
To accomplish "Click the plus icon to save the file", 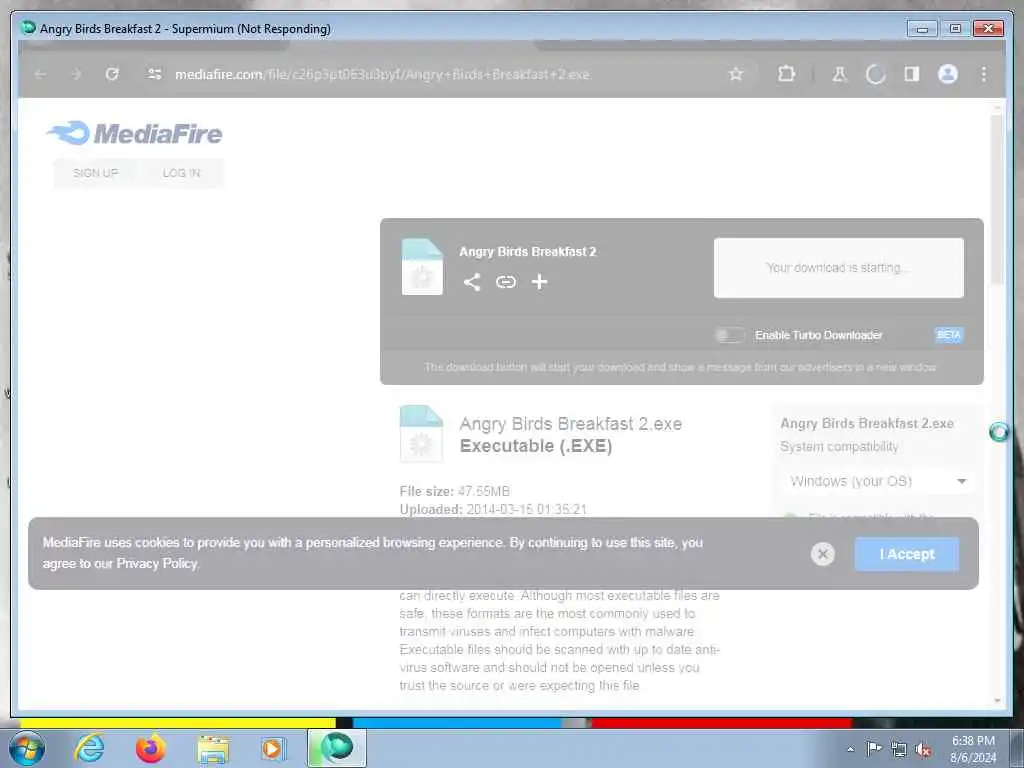I will [x=539, y=282].
